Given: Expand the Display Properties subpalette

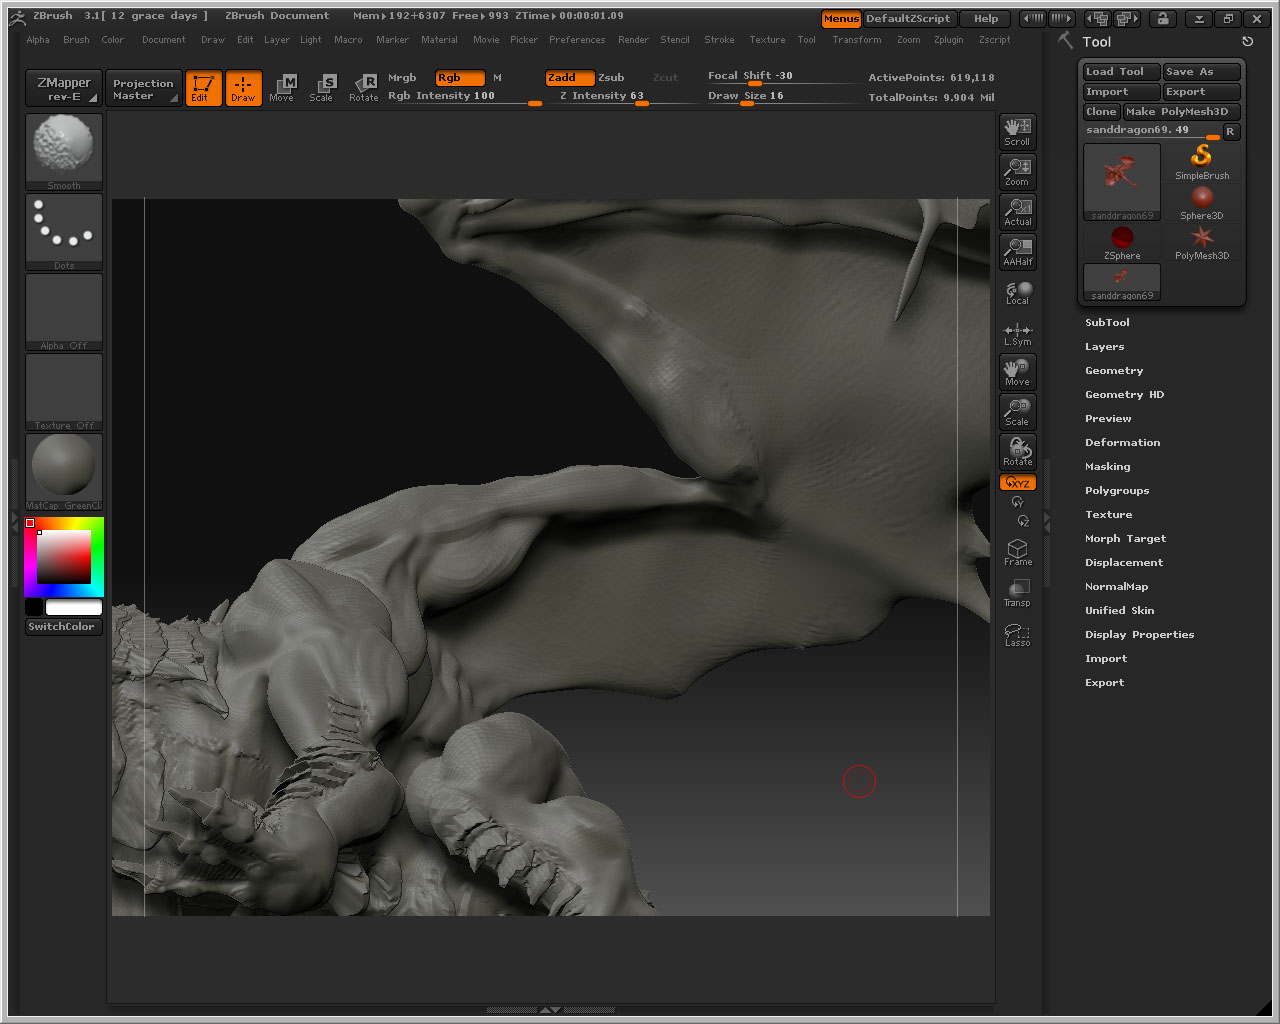Looking at the screenshot, I should (x=1139, y=634).
